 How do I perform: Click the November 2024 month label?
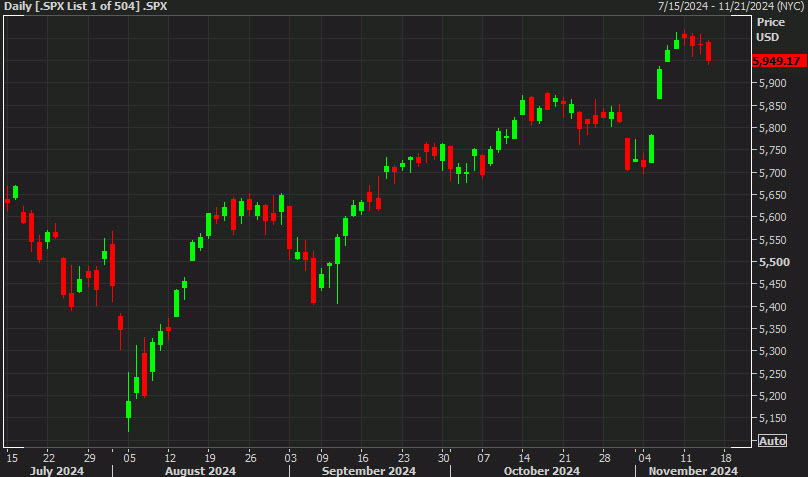[693, 471]
